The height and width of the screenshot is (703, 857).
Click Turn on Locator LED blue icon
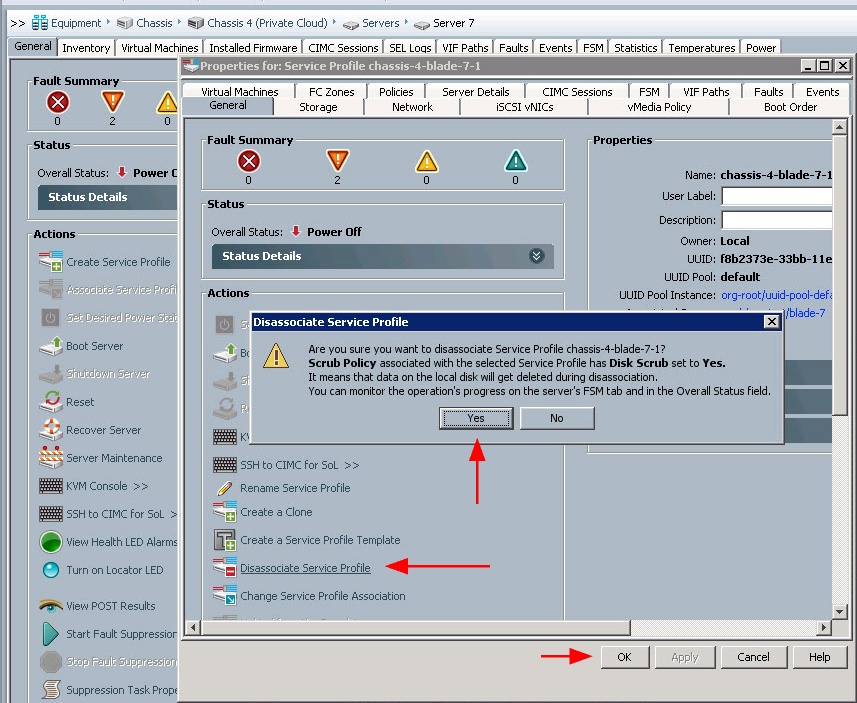[51, 570]
